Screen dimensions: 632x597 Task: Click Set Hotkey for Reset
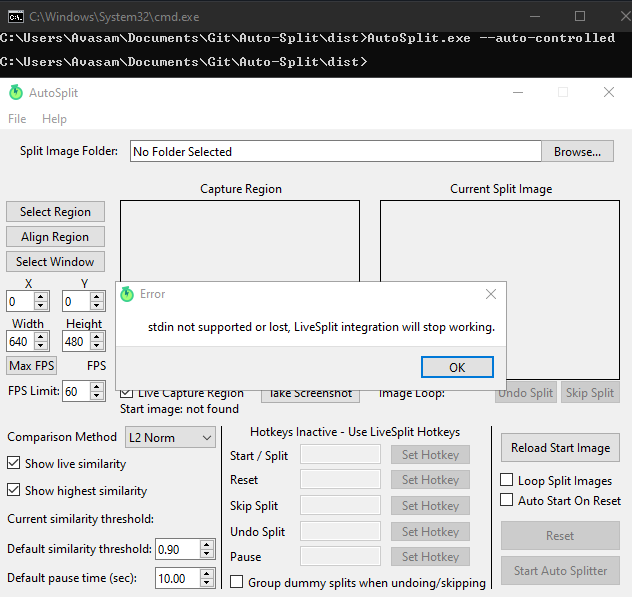(430, 480)
